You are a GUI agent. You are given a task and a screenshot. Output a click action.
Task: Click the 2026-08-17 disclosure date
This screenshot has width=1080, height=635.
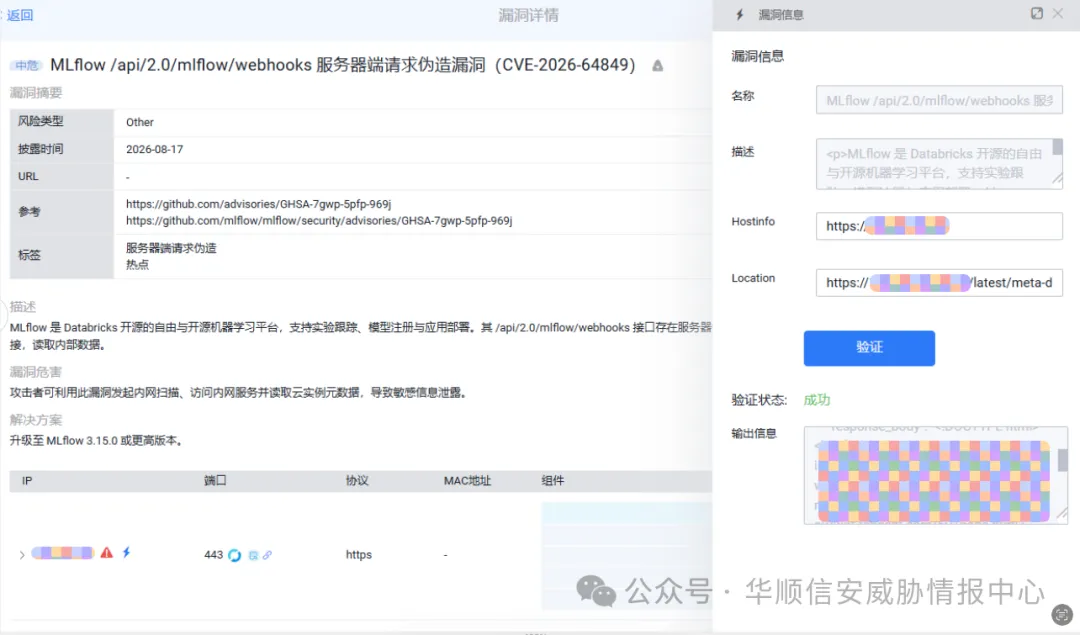(x=154, y=149)
